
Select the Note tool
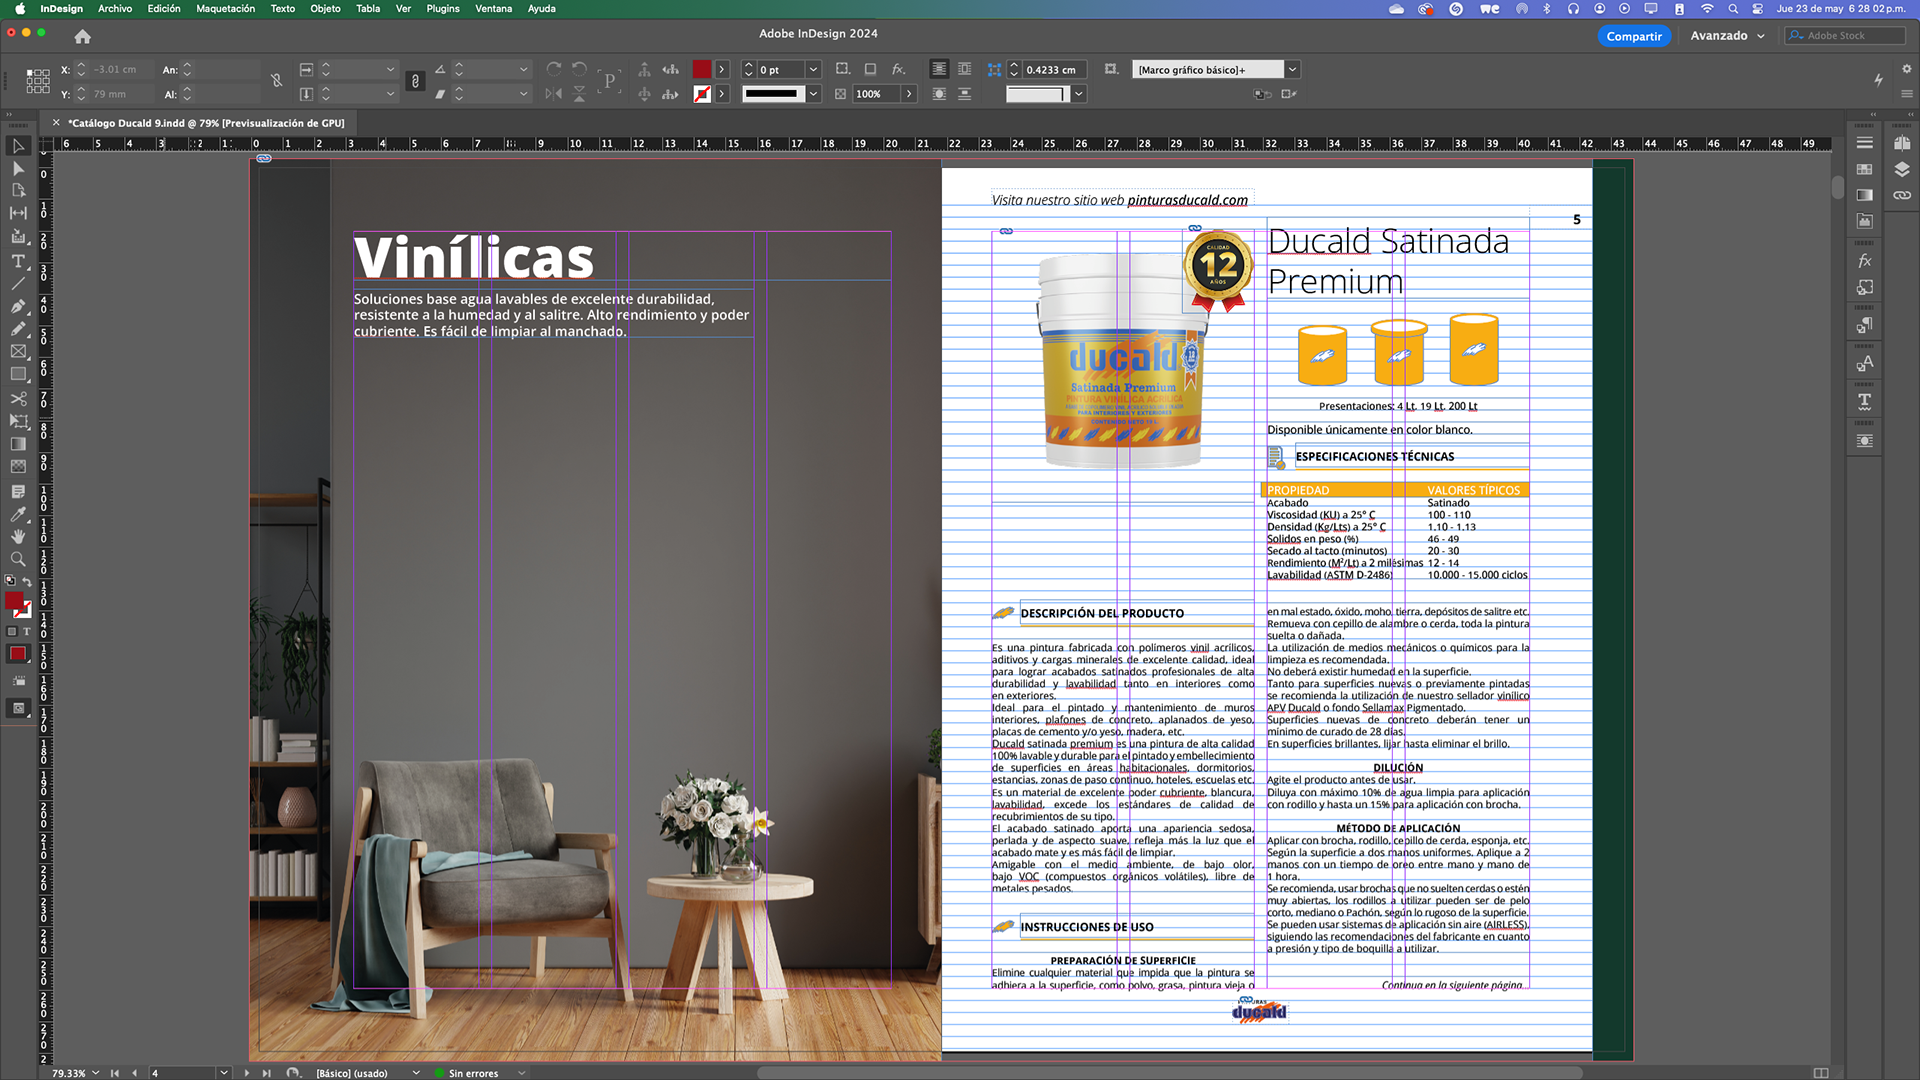tap(18, 492)
